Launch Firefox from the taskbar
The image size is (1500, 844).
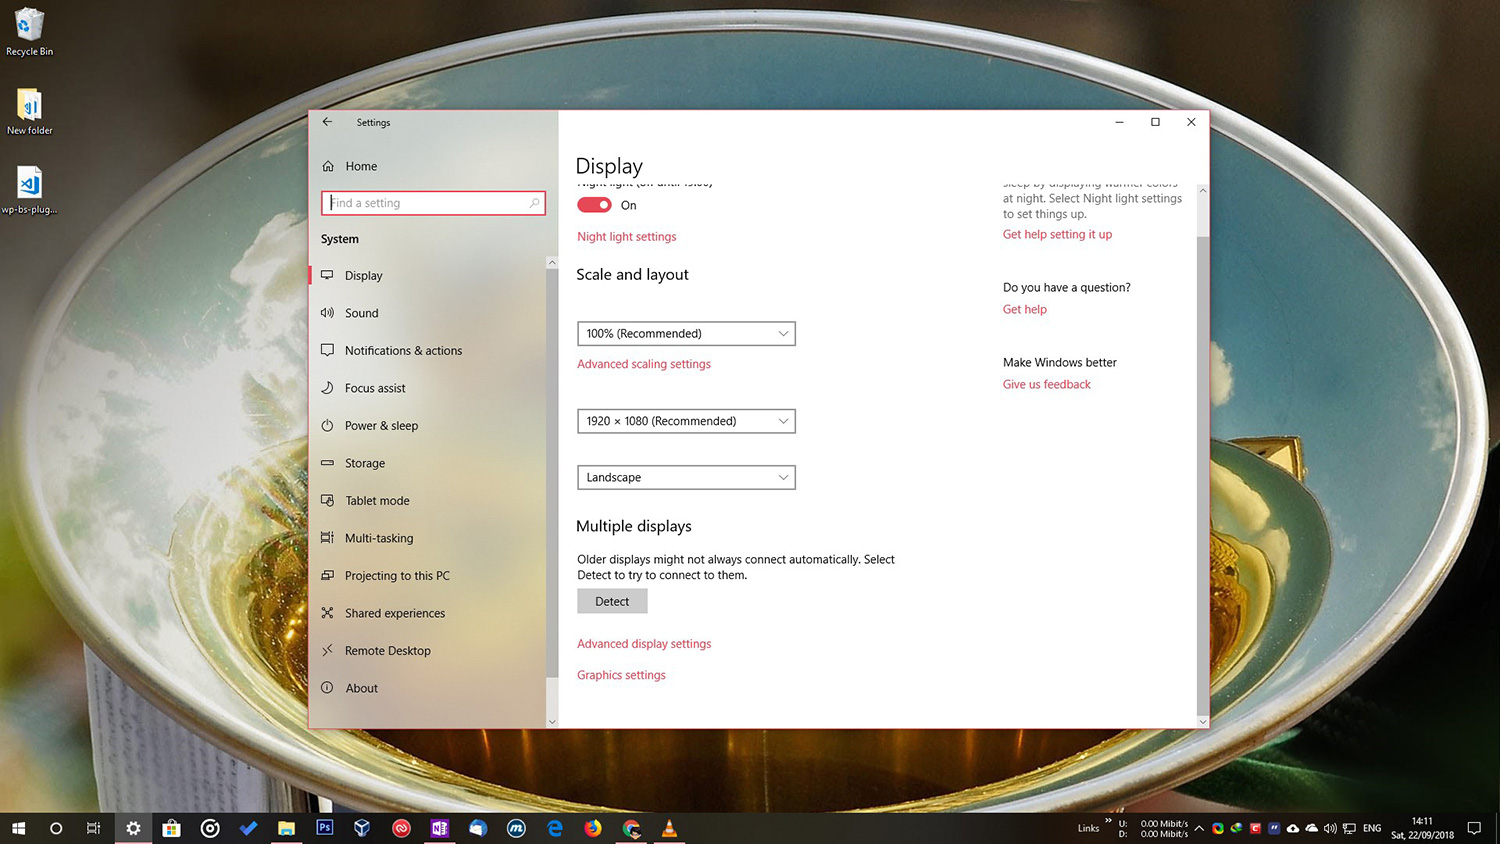point(592,828)
